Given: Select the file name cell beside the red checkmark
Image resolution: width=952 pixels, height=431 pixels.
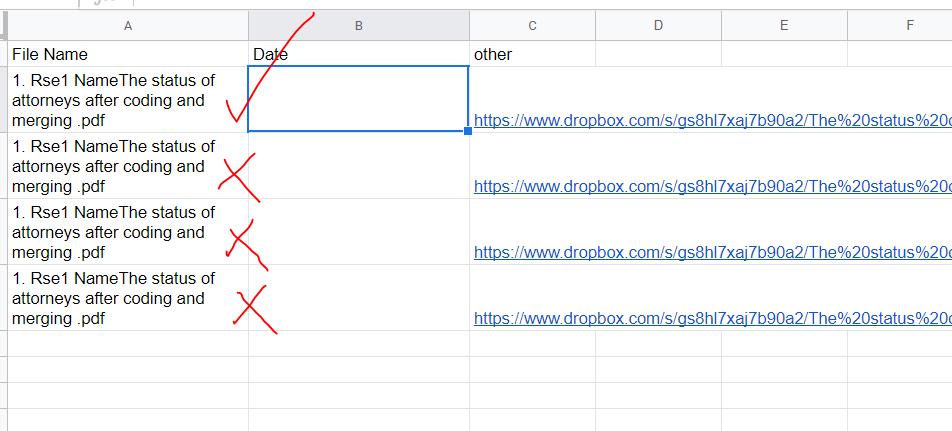Looking at the screenshot, I should (x=128, y=100).
